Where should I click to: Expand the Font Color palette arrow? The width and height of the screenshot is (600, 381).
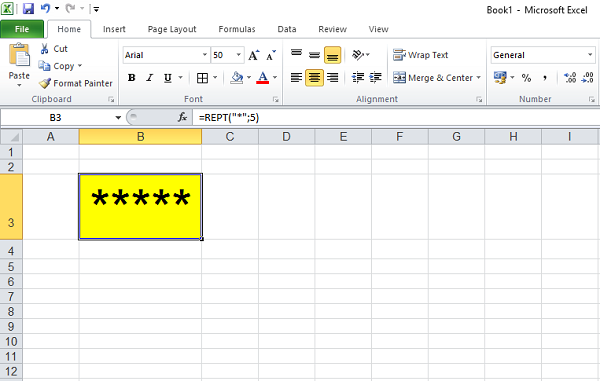(275, 78)
